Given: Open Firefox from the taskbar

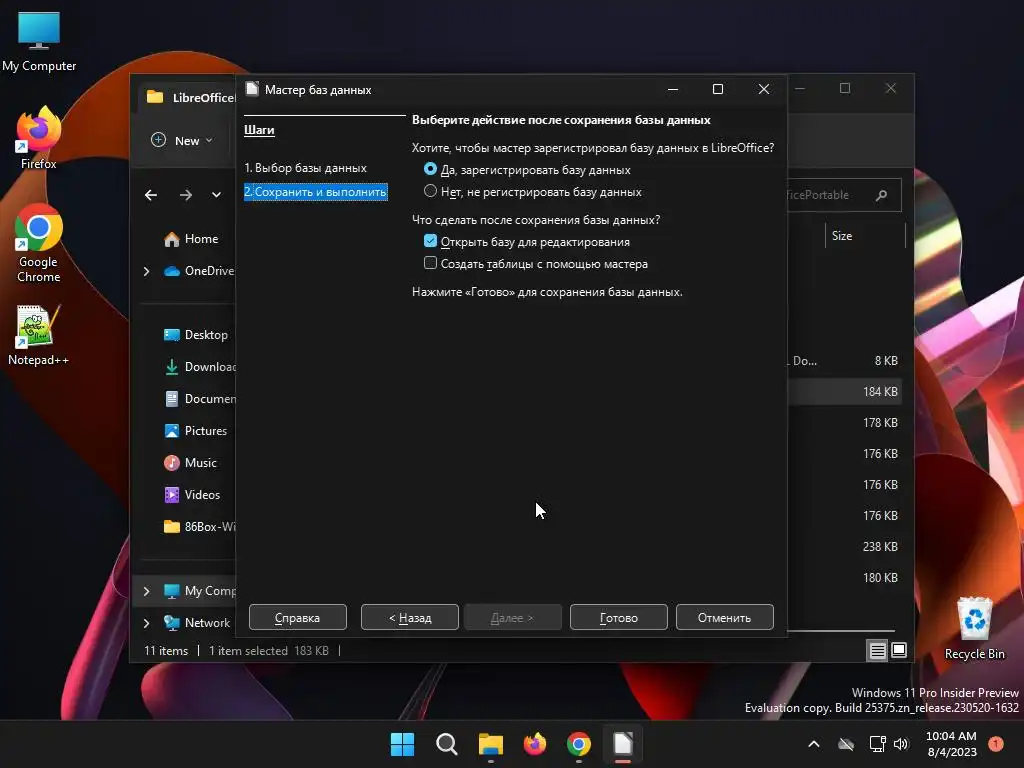Looking at the screenshot, I should 535,744.
